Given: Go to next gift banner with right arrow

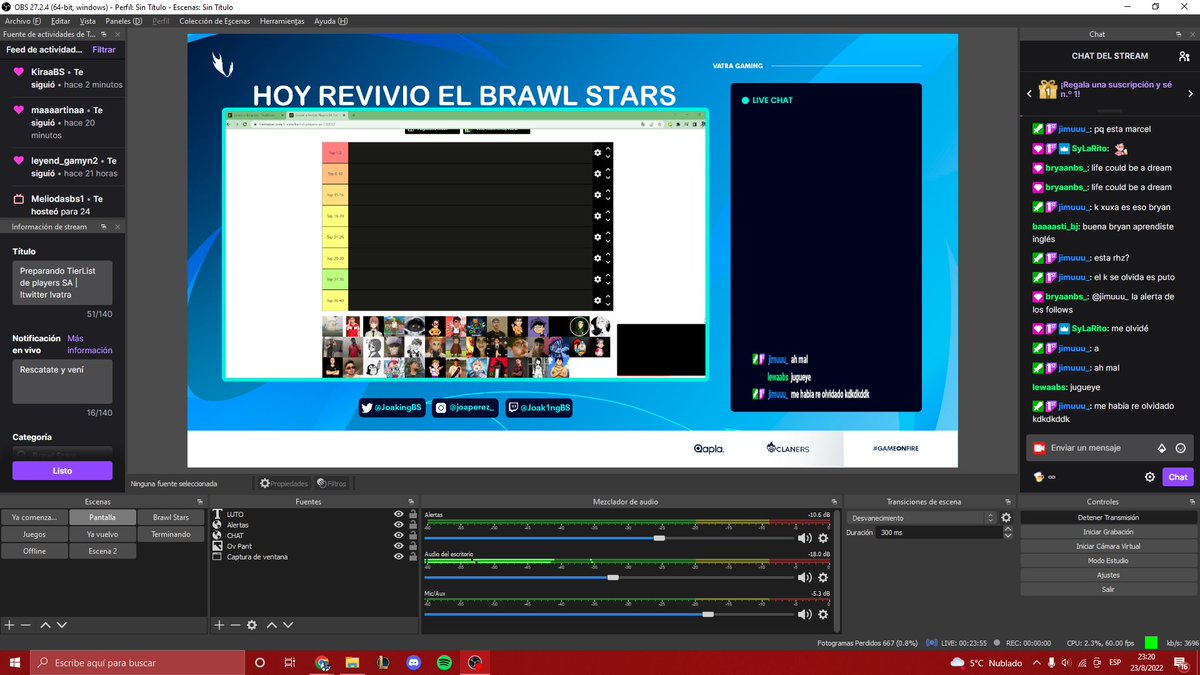Looking at the screenshot, I should click(x=1190, y=92).
